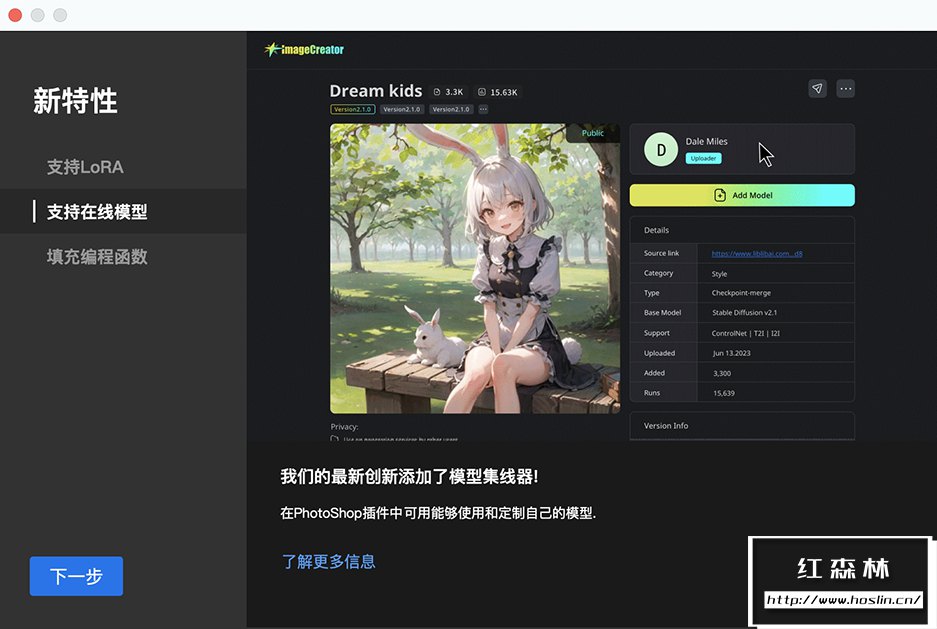
Task: Click the imageCreator logo
Action: pos(304,50)
